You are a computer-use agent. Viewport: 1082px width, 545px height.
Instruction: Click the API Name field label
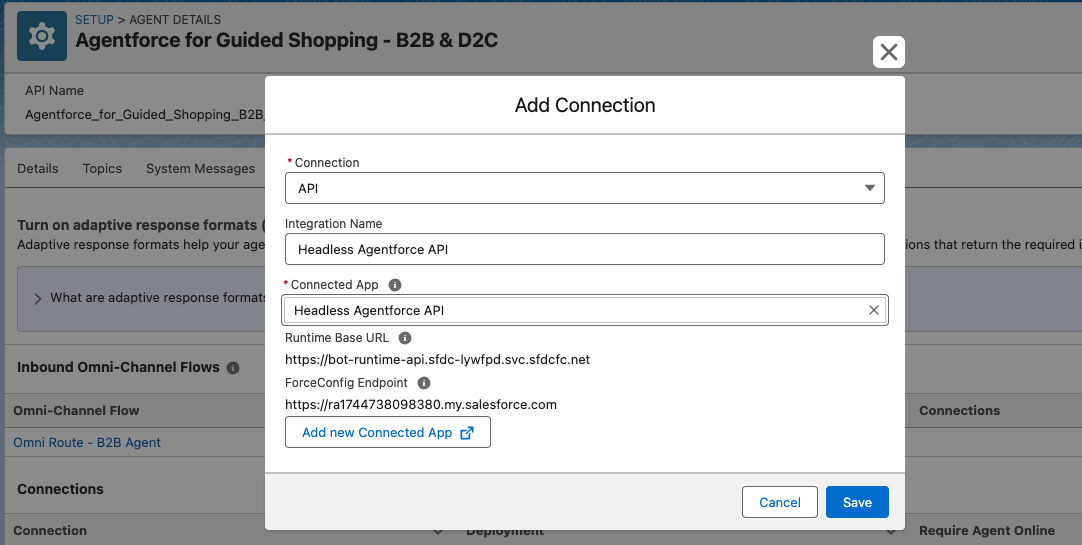point(55,90)
